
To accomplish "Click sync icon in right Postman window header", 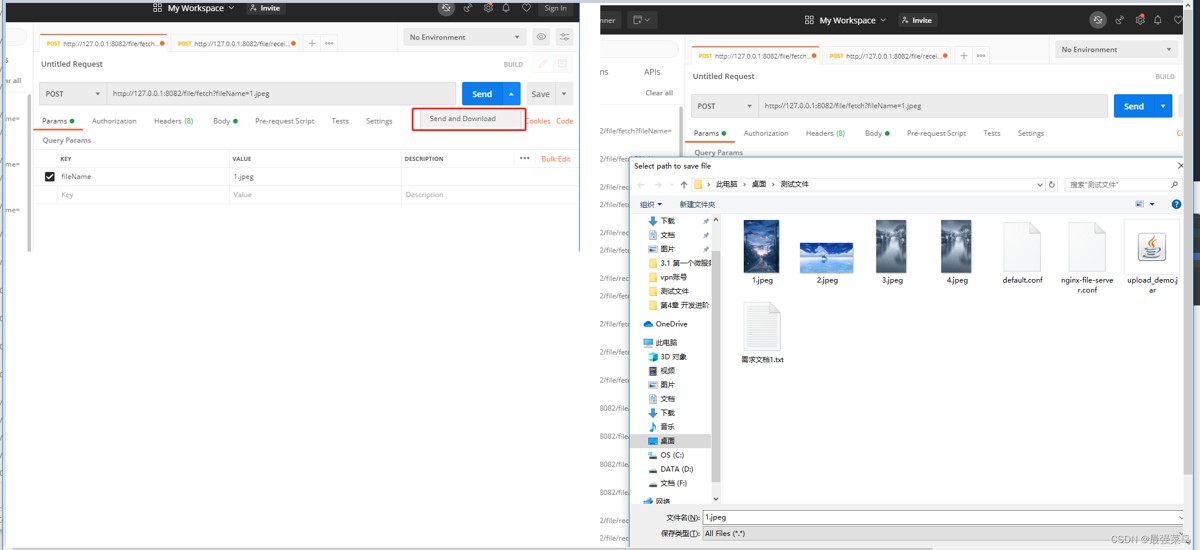I will point(1098,20).
